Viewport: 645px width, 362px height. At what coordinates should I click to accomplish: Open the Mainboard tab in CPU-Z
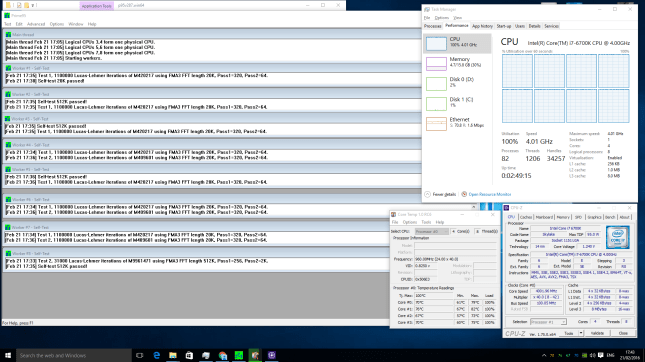pos(544,217)
